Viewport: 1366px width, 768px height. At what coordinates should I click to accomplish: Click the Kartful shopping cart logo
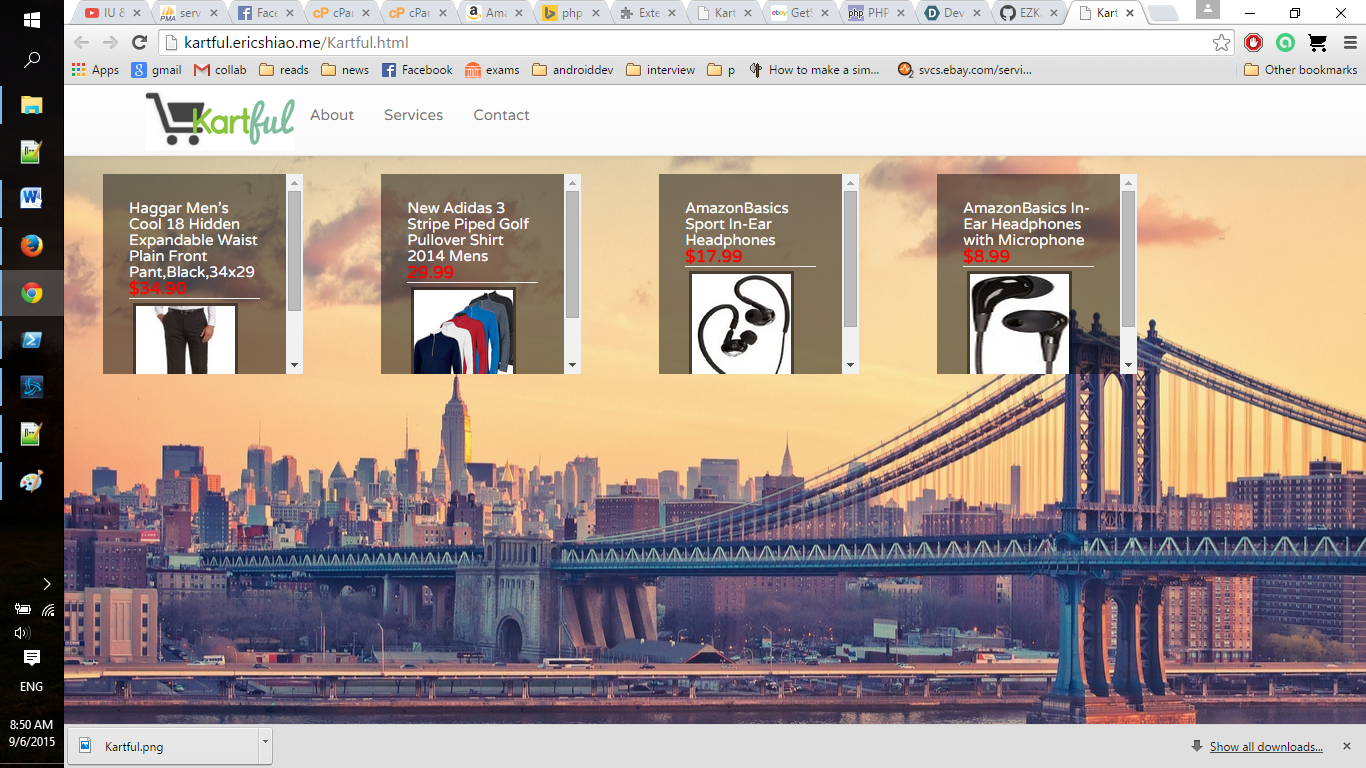coord(220,120)
